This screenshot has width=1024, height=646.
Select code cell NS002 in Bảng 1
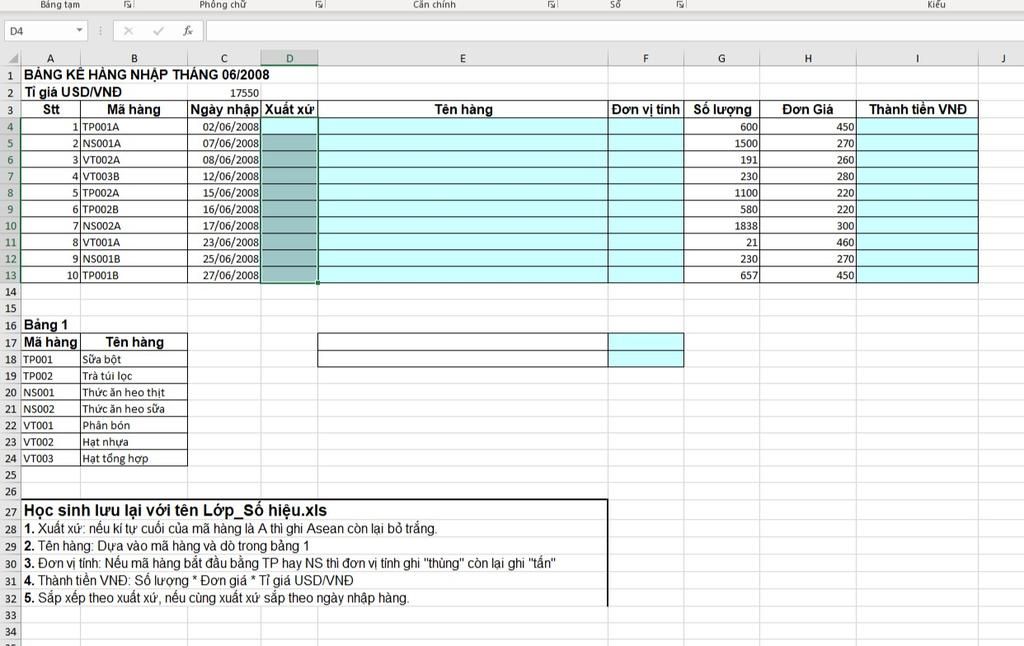coord(50,409)
